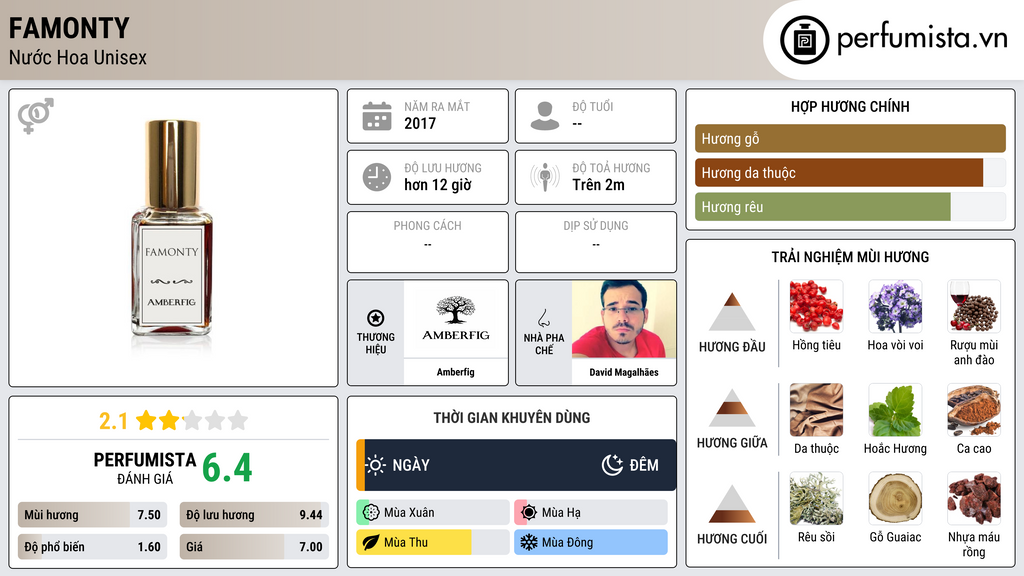Click the perfumista.vn bottle logo icon
The image size is (1024, 576).
pos(804,40)
